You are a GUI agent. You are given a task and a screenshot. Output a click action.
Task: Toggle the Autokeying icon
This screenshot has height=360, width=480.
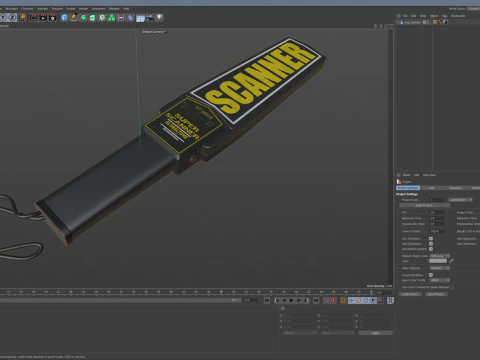point(343,300)
